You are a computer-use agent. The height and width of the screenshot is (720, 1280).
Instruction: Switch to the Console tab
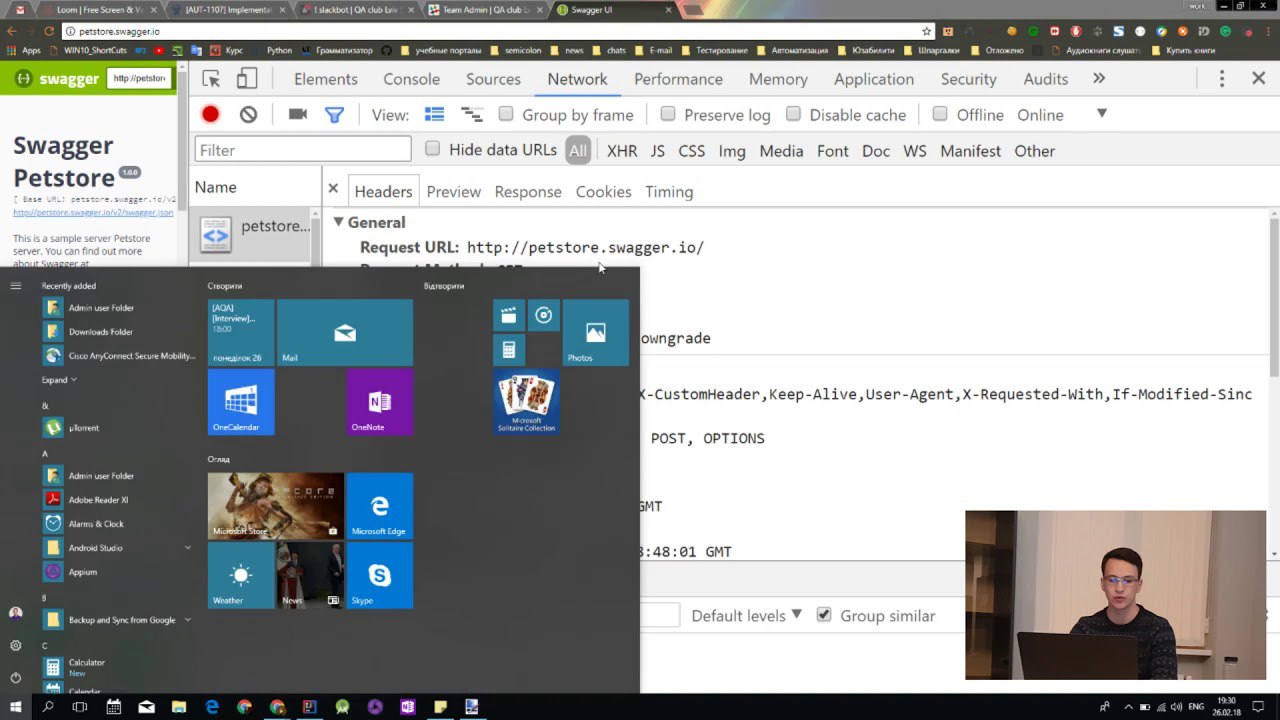(x=411, y=79)
